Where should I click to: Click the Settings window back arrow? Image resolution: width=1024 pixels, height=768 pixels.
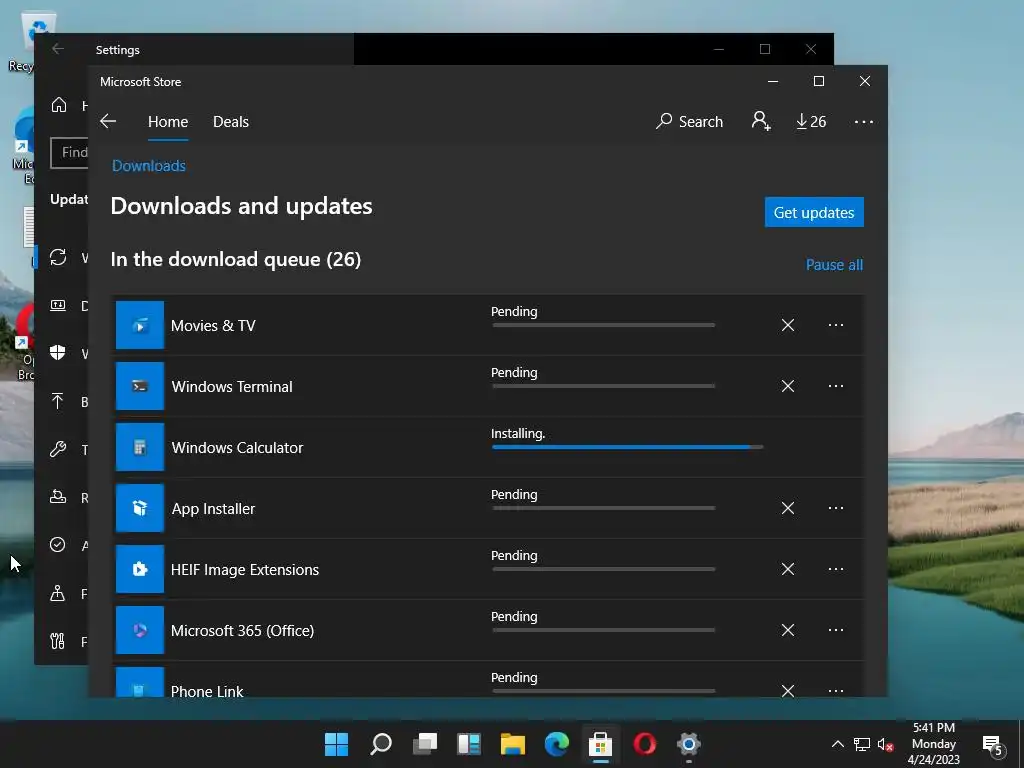[x=58, y=49]
